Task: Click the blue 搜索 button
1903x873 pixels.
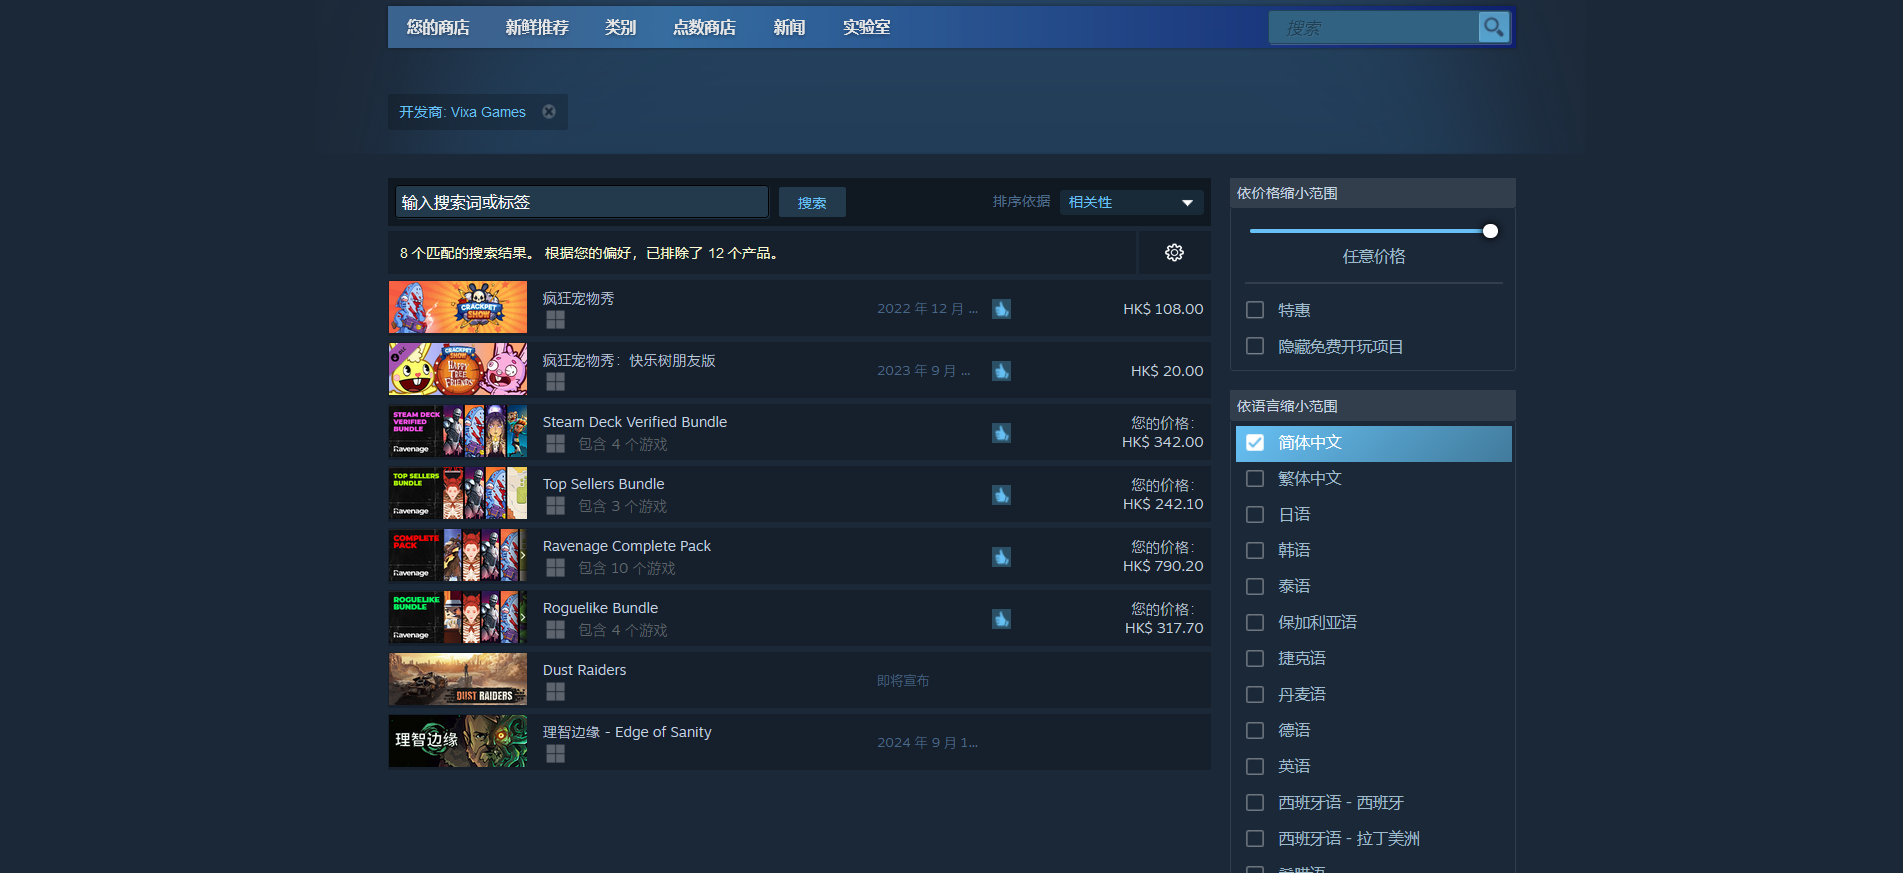Action: [x=812, y=202]
